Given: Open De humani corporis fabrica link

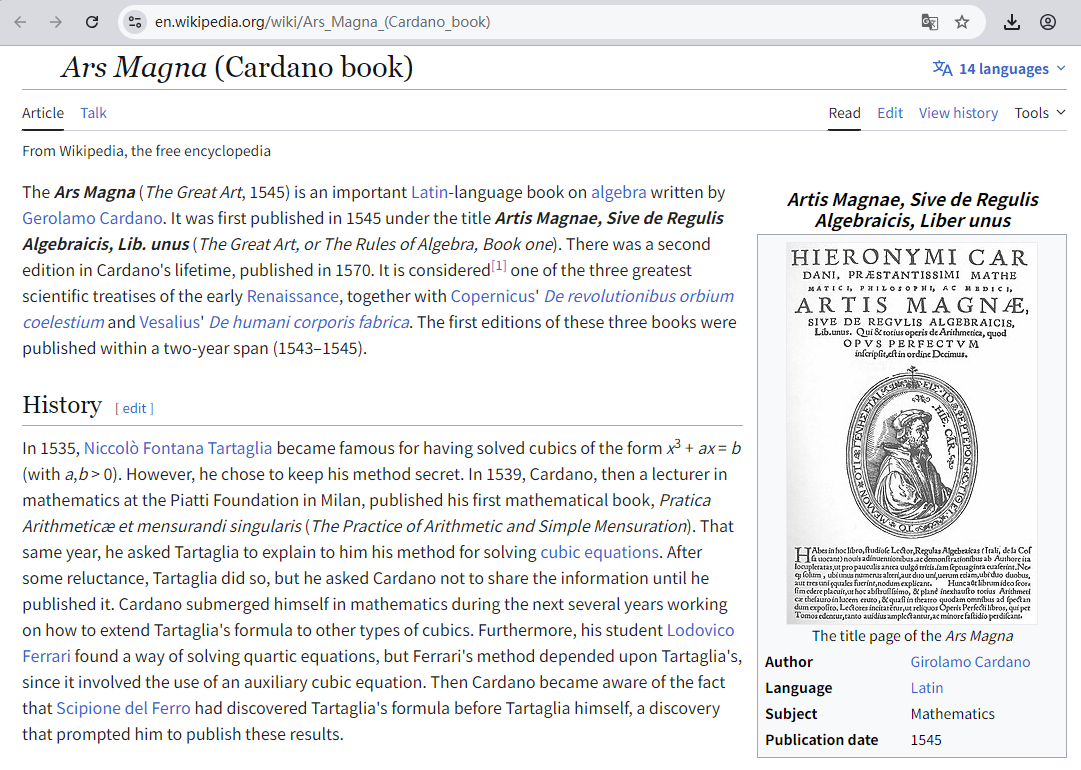Looking at the screenshot, I should (310, 323).
